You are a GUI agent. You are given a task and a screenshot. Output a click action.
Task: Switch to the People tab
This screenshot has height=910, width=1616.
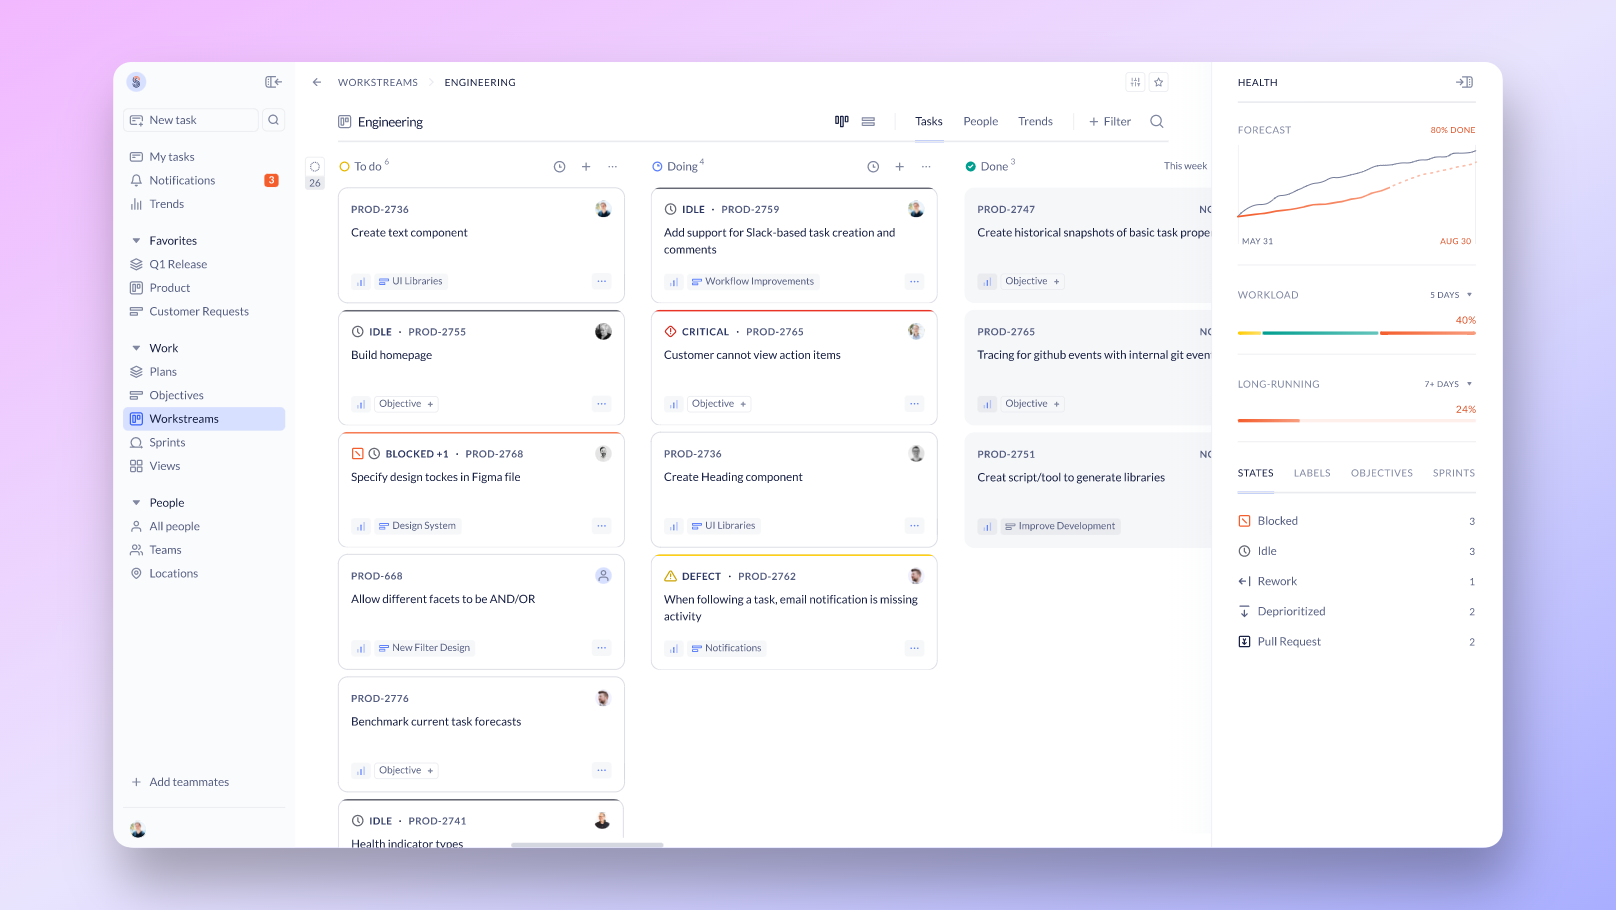tap(981, 121)
